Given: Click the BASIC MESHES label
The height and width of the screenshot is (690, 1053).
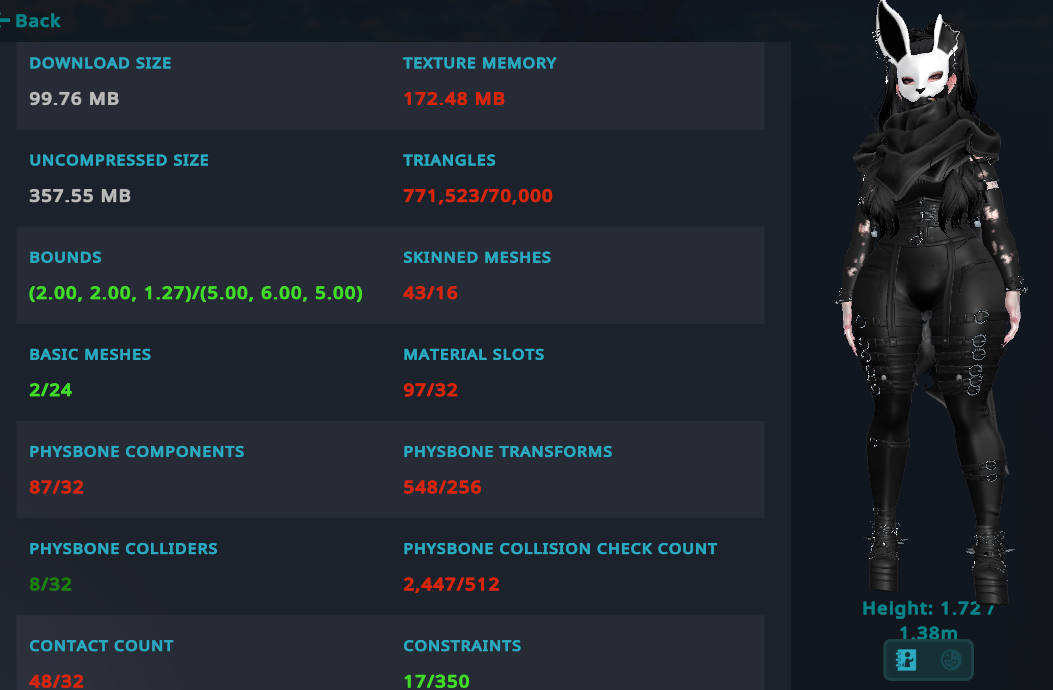Looking at the screenshot, I should pos(90,355).
